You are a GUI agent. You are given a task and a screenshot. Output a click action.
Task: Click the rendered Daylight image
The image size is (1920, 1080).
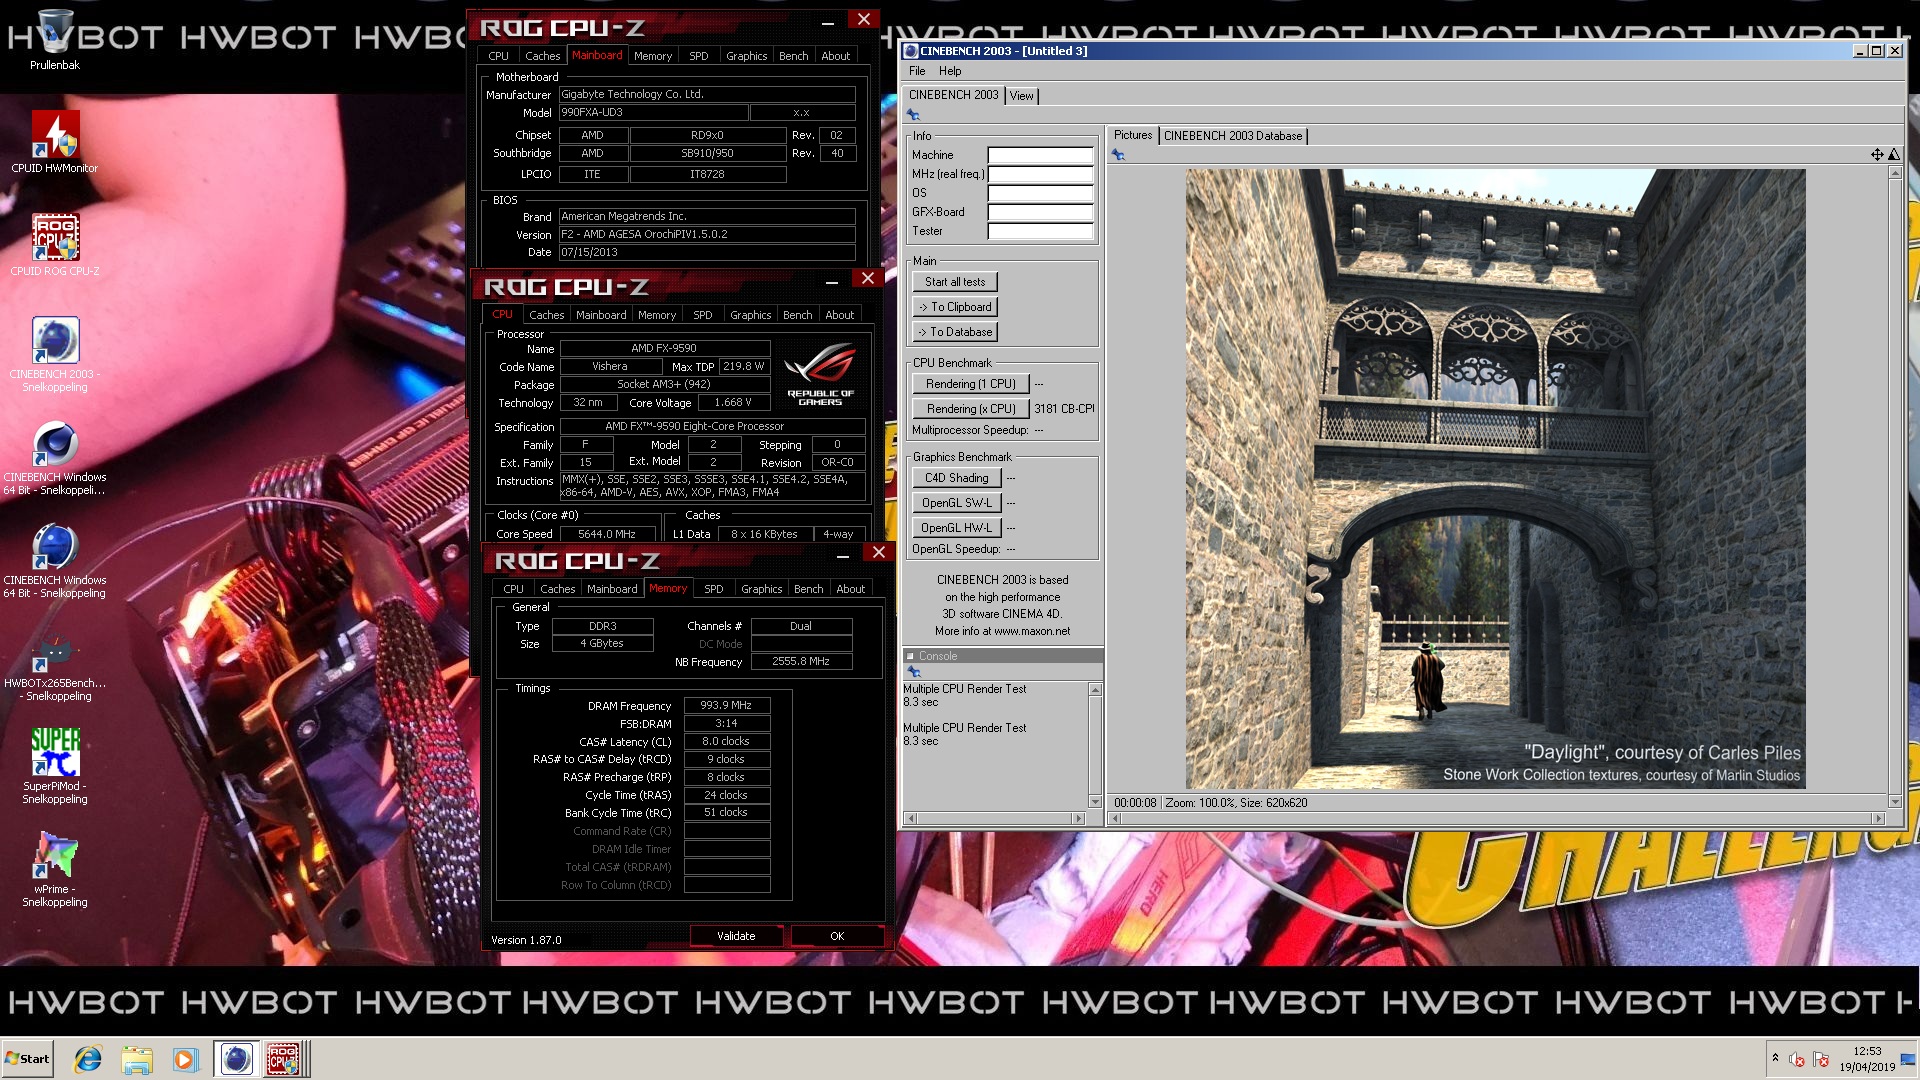click(x=1495, y=479)
